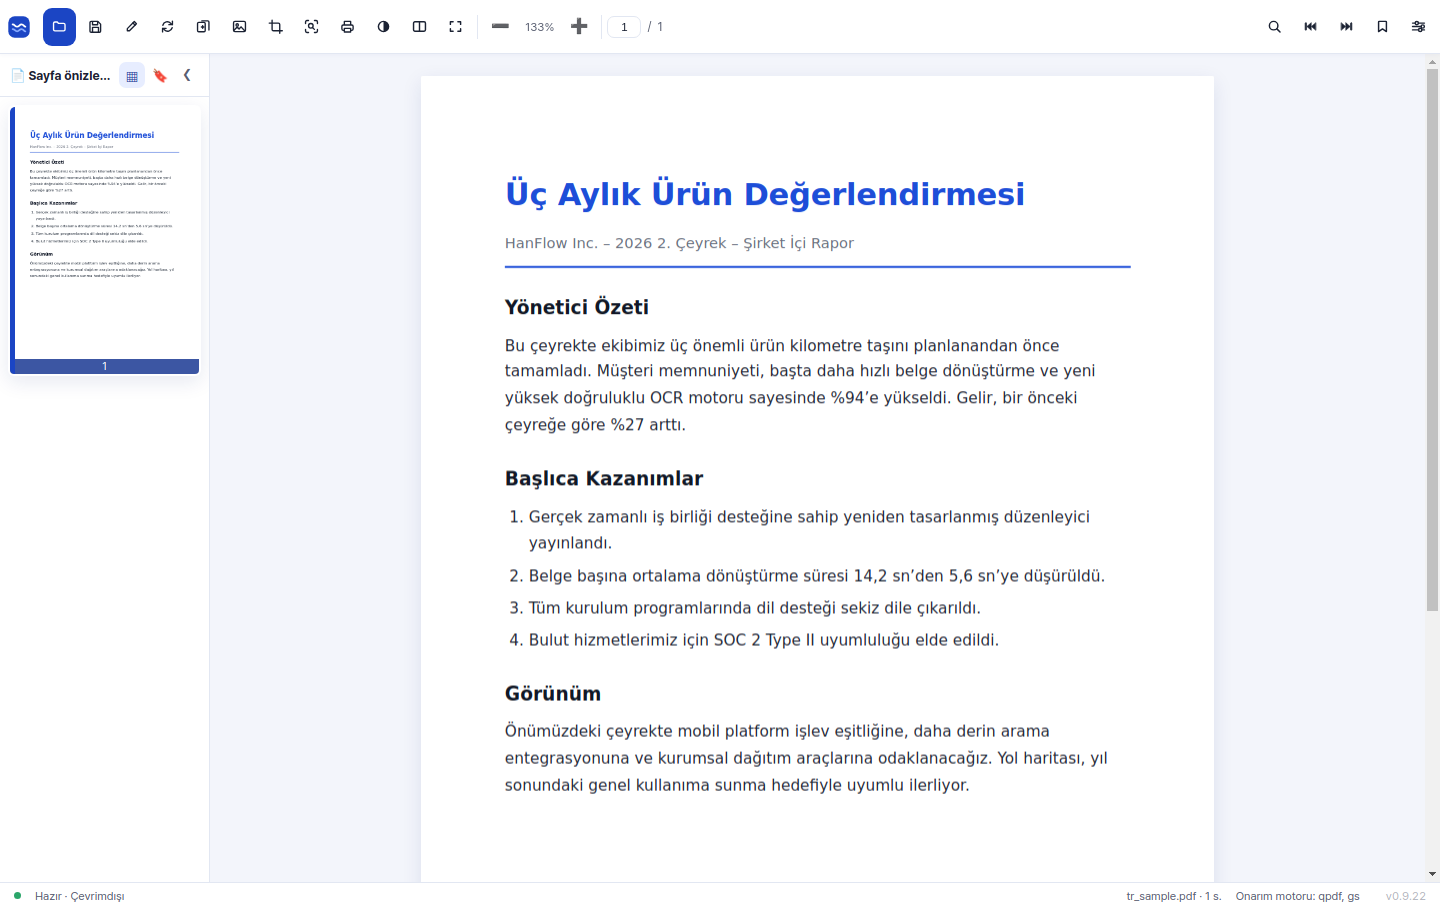
Task: Open a file with the folder icon
Action: pos(59,27)
